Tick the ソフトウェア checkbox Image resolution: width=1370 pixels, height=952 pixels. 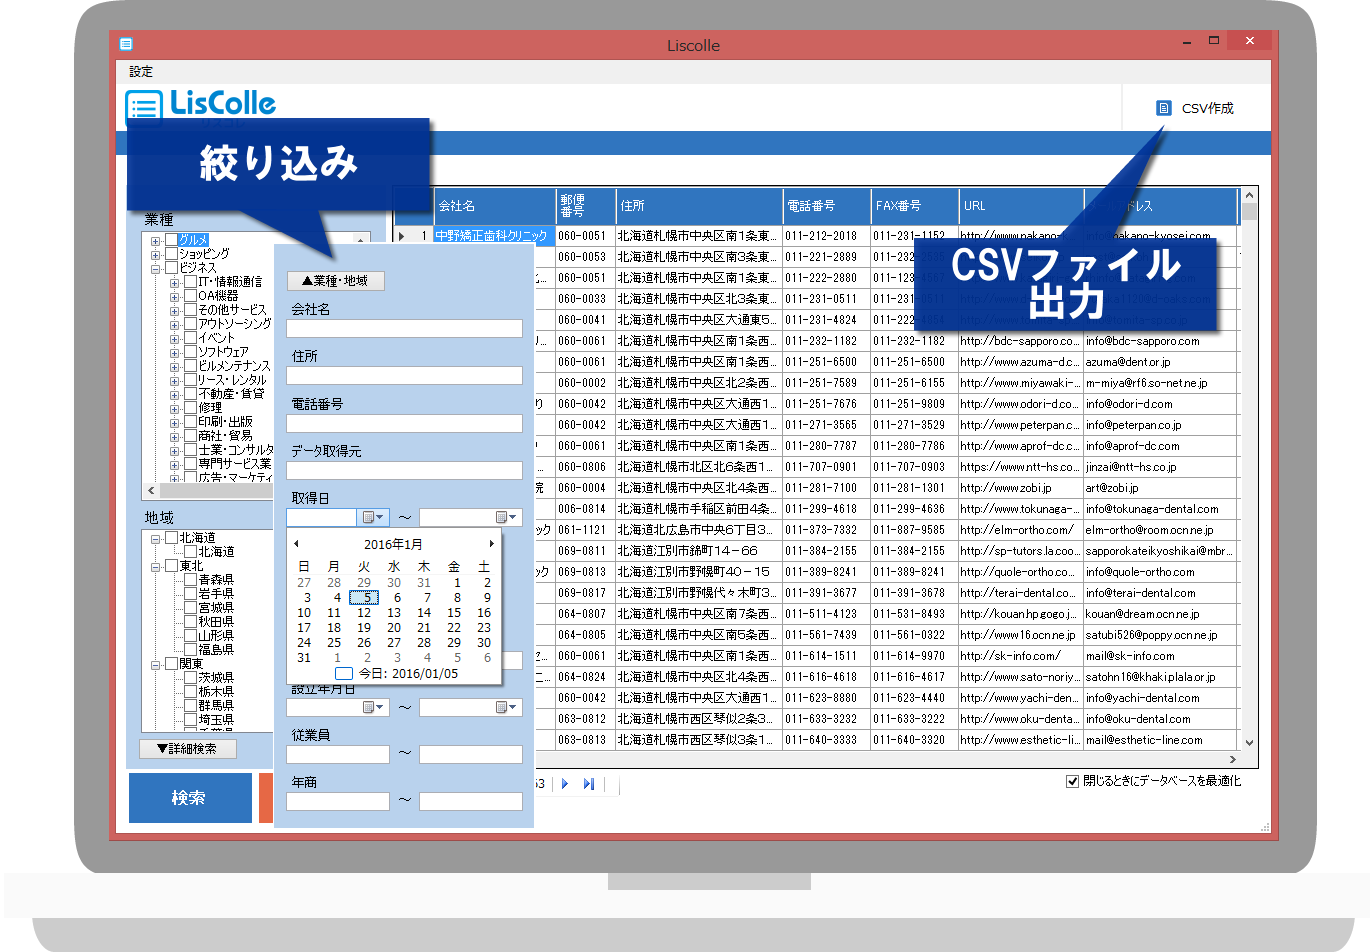pyautogui.click(x=191, y=352)
